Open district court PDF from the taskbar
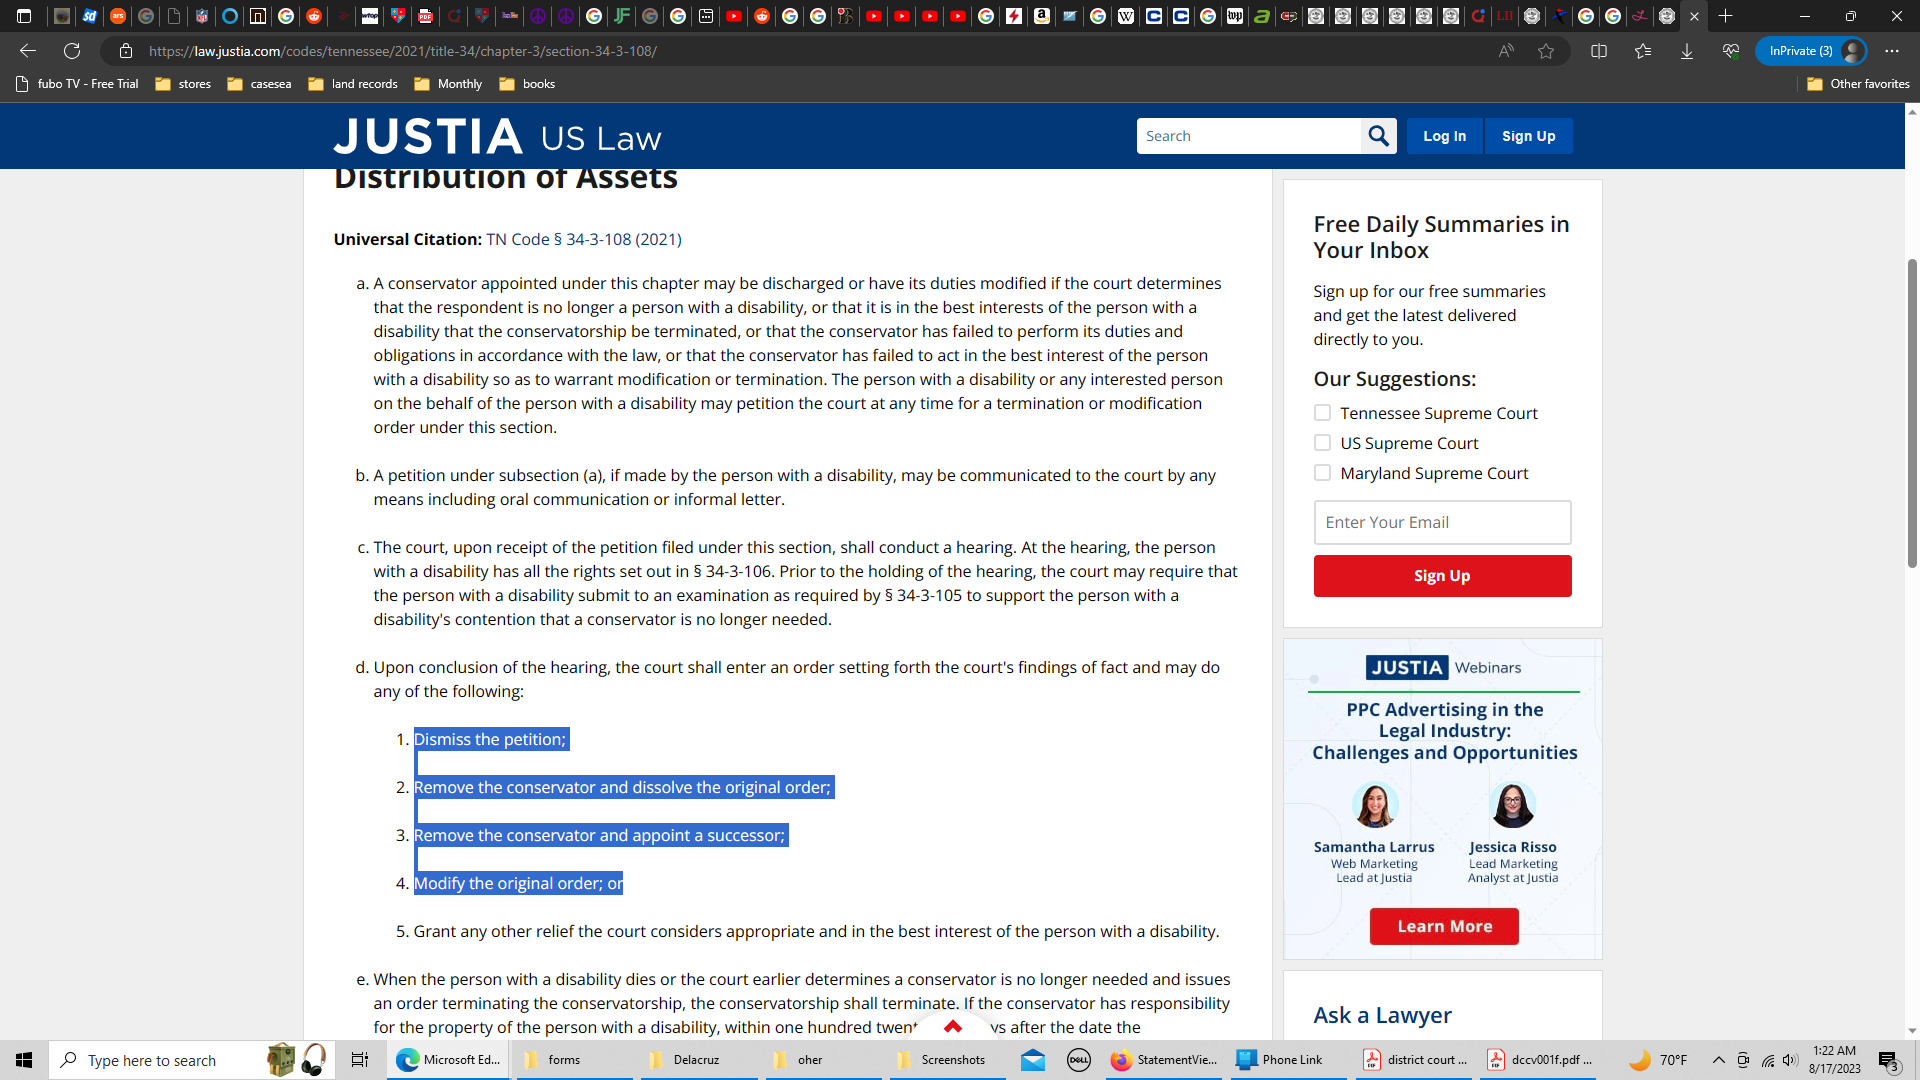This screenshot has width=1920, height=1080. pyautogui.click(x=1415, y=1060)
